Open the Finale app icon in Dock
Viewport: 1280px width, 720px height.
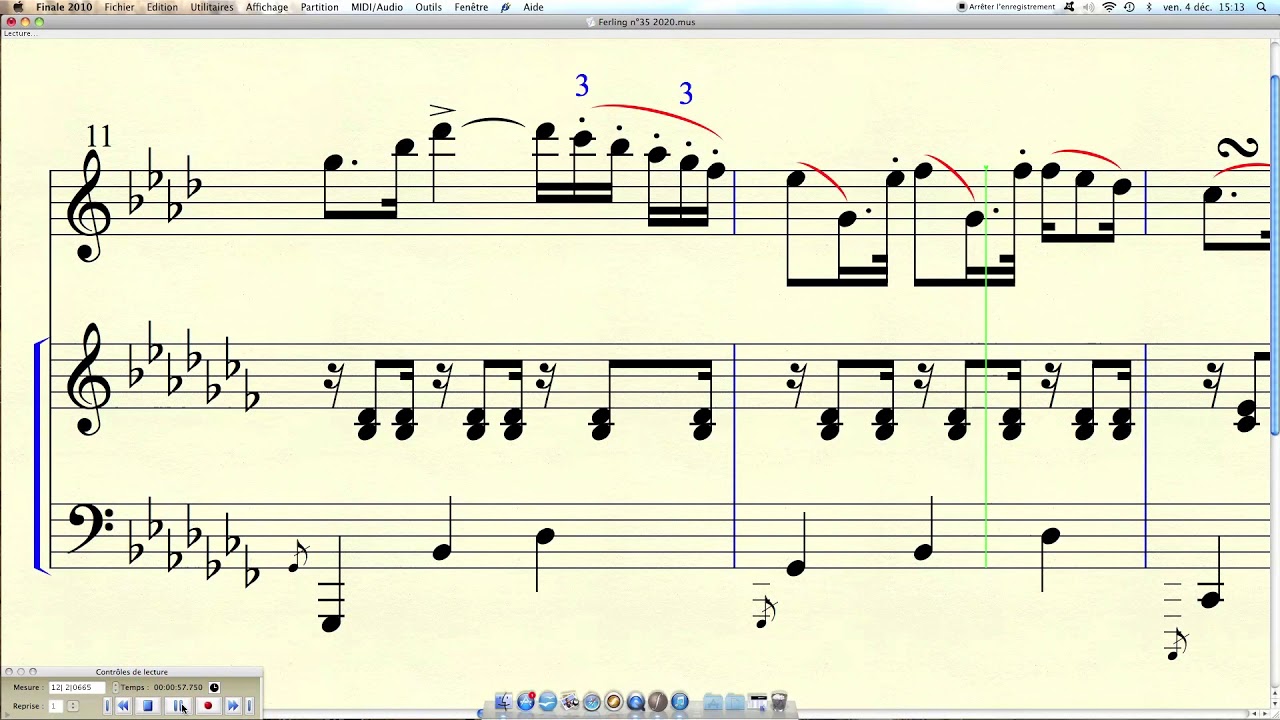click(658, 702)
